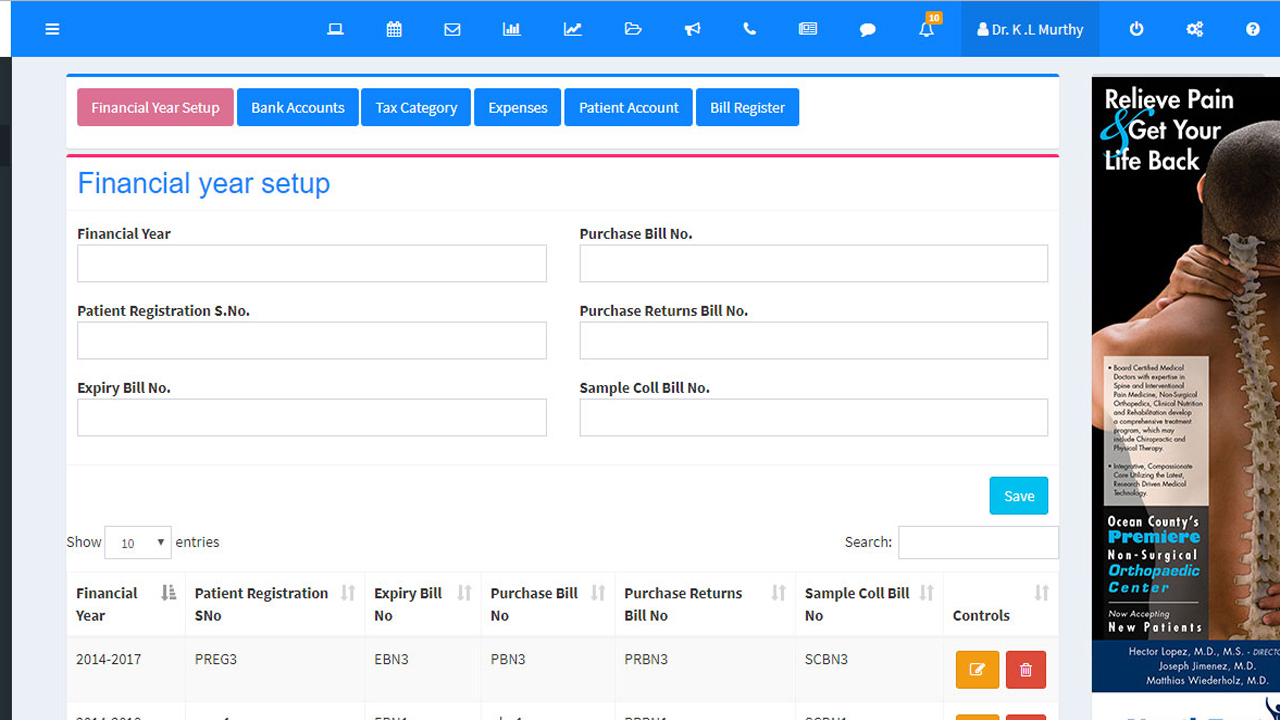Delete the 2014-2017 row

[1025, 670]
